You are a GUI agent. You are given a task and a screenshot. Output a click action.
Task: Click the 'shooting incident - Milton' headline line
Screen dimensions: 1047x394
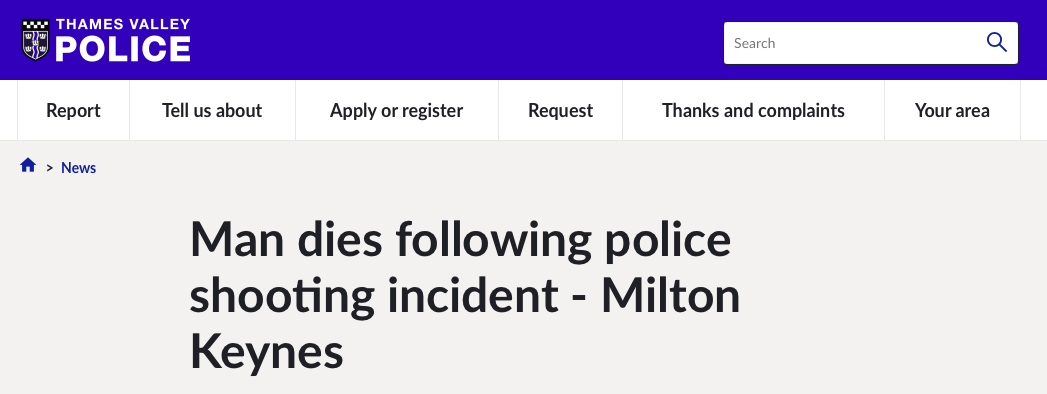pyautogui.click(x=465, y=297)
